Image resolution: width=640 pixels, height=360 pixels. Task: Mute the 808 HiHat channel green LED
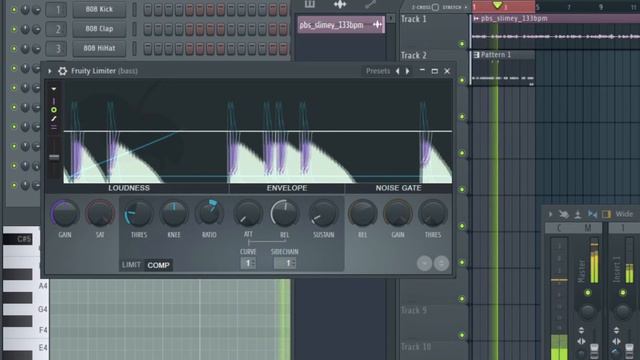[14, 48]
